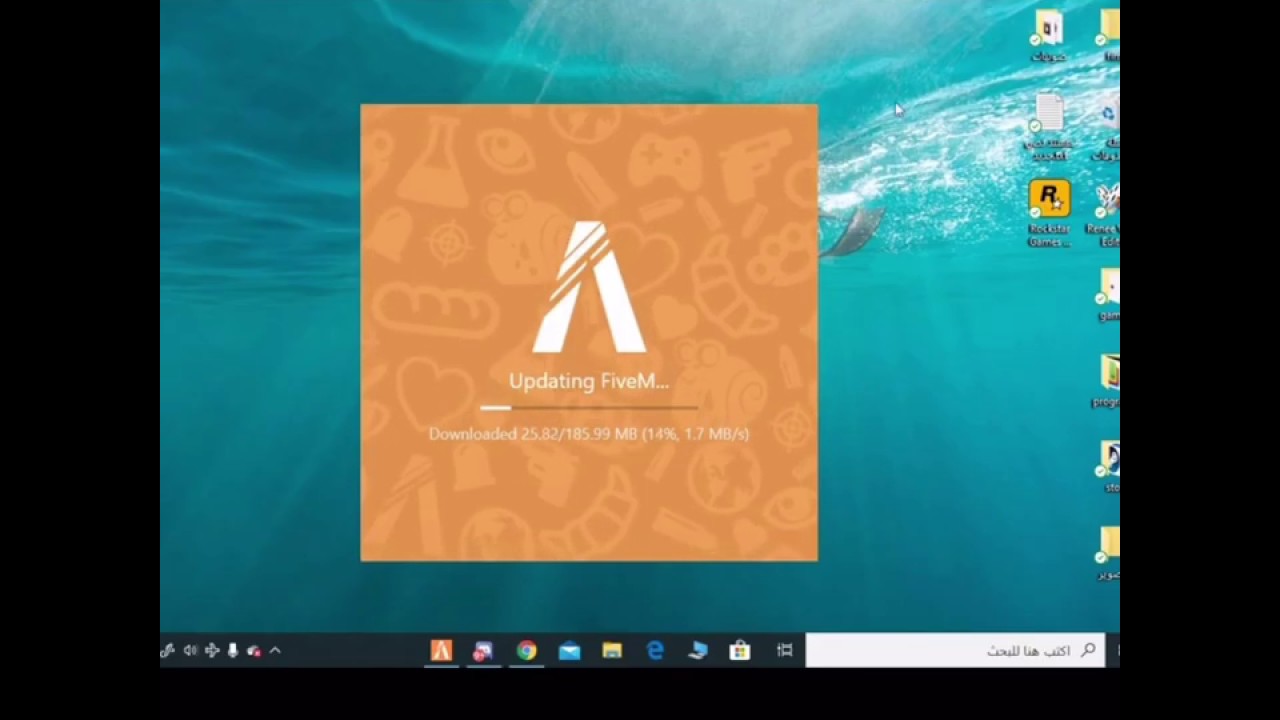Click the FiveM logo in updater window
Viewport: 1280px width, 720px height.
pyautogui.click(x=589, y=288)
